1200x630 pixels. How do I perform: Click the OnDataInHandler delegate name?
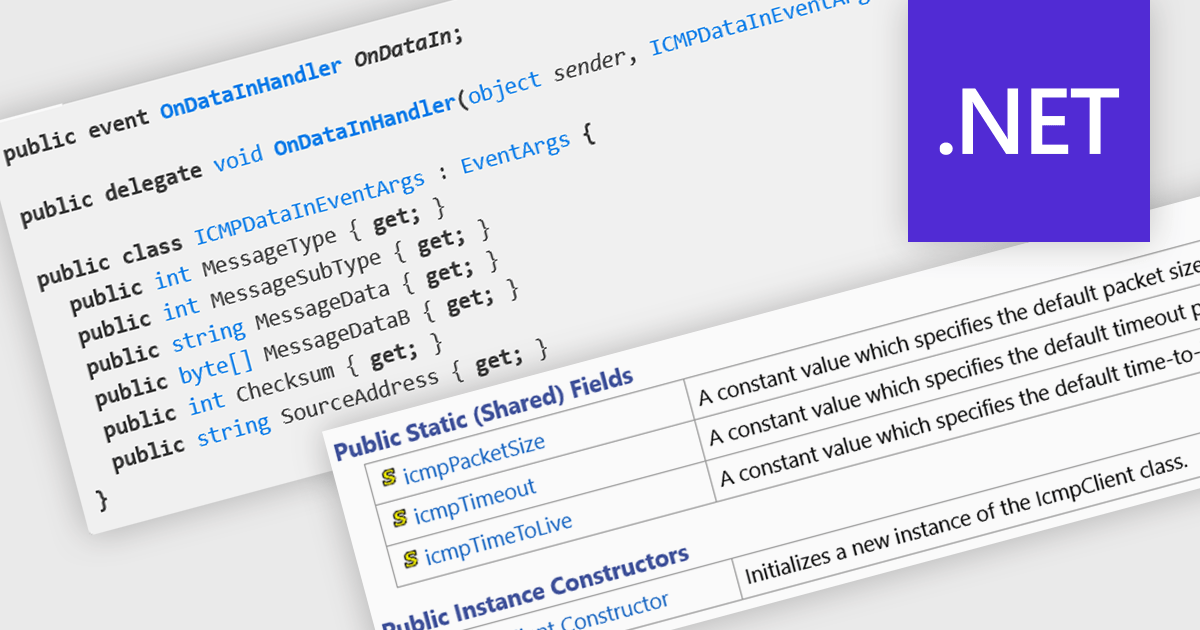click(x=364, y=129)
